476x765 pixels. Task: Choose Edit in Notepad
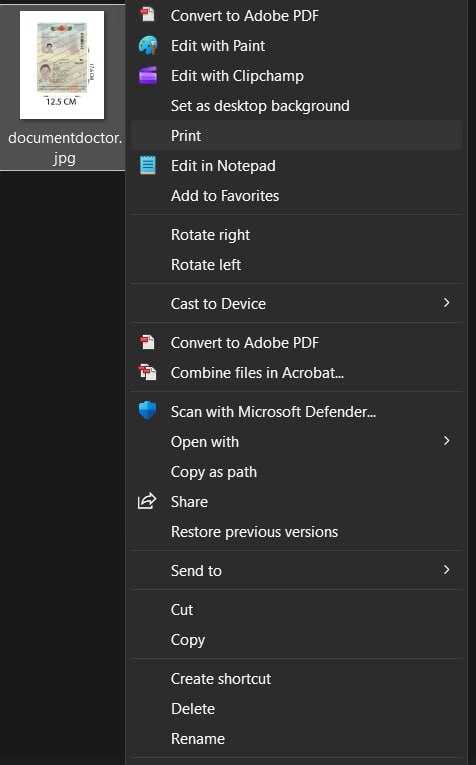pyautogui.click(x=297, y=166)
